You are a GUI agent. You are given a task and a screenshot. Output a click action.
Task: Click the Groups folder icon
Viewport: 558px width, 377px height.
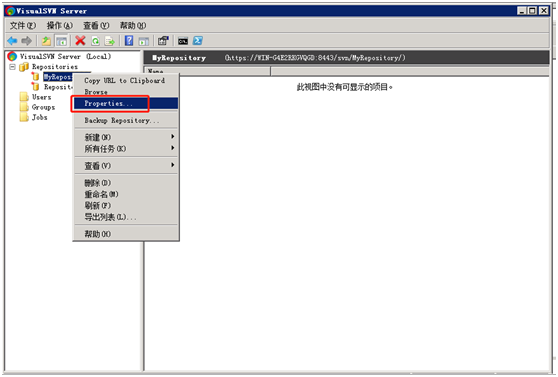click(24, 107)
